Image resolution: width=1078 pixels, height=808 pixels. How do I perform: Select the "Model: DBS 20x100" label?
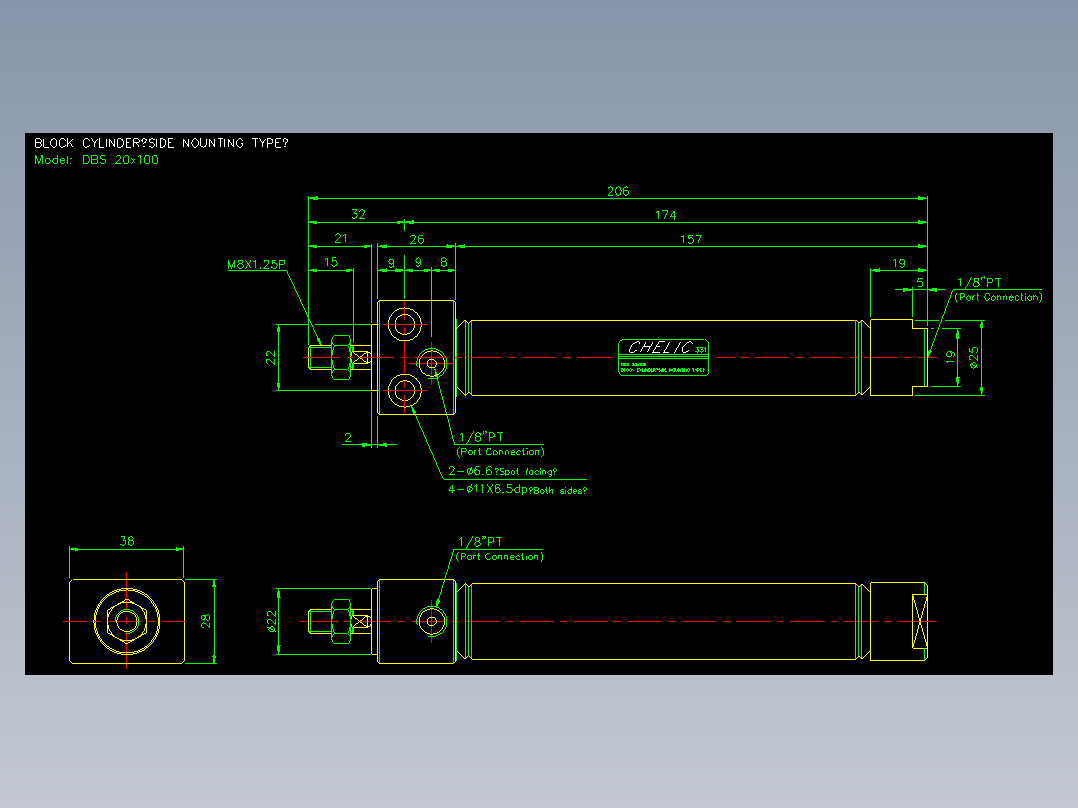click(x=96, y=160)
